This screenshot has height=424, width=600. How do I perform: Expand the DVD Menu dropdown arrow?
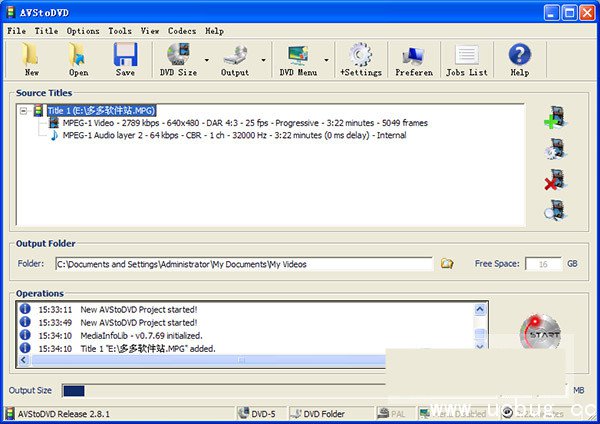(x=326, y=60)
